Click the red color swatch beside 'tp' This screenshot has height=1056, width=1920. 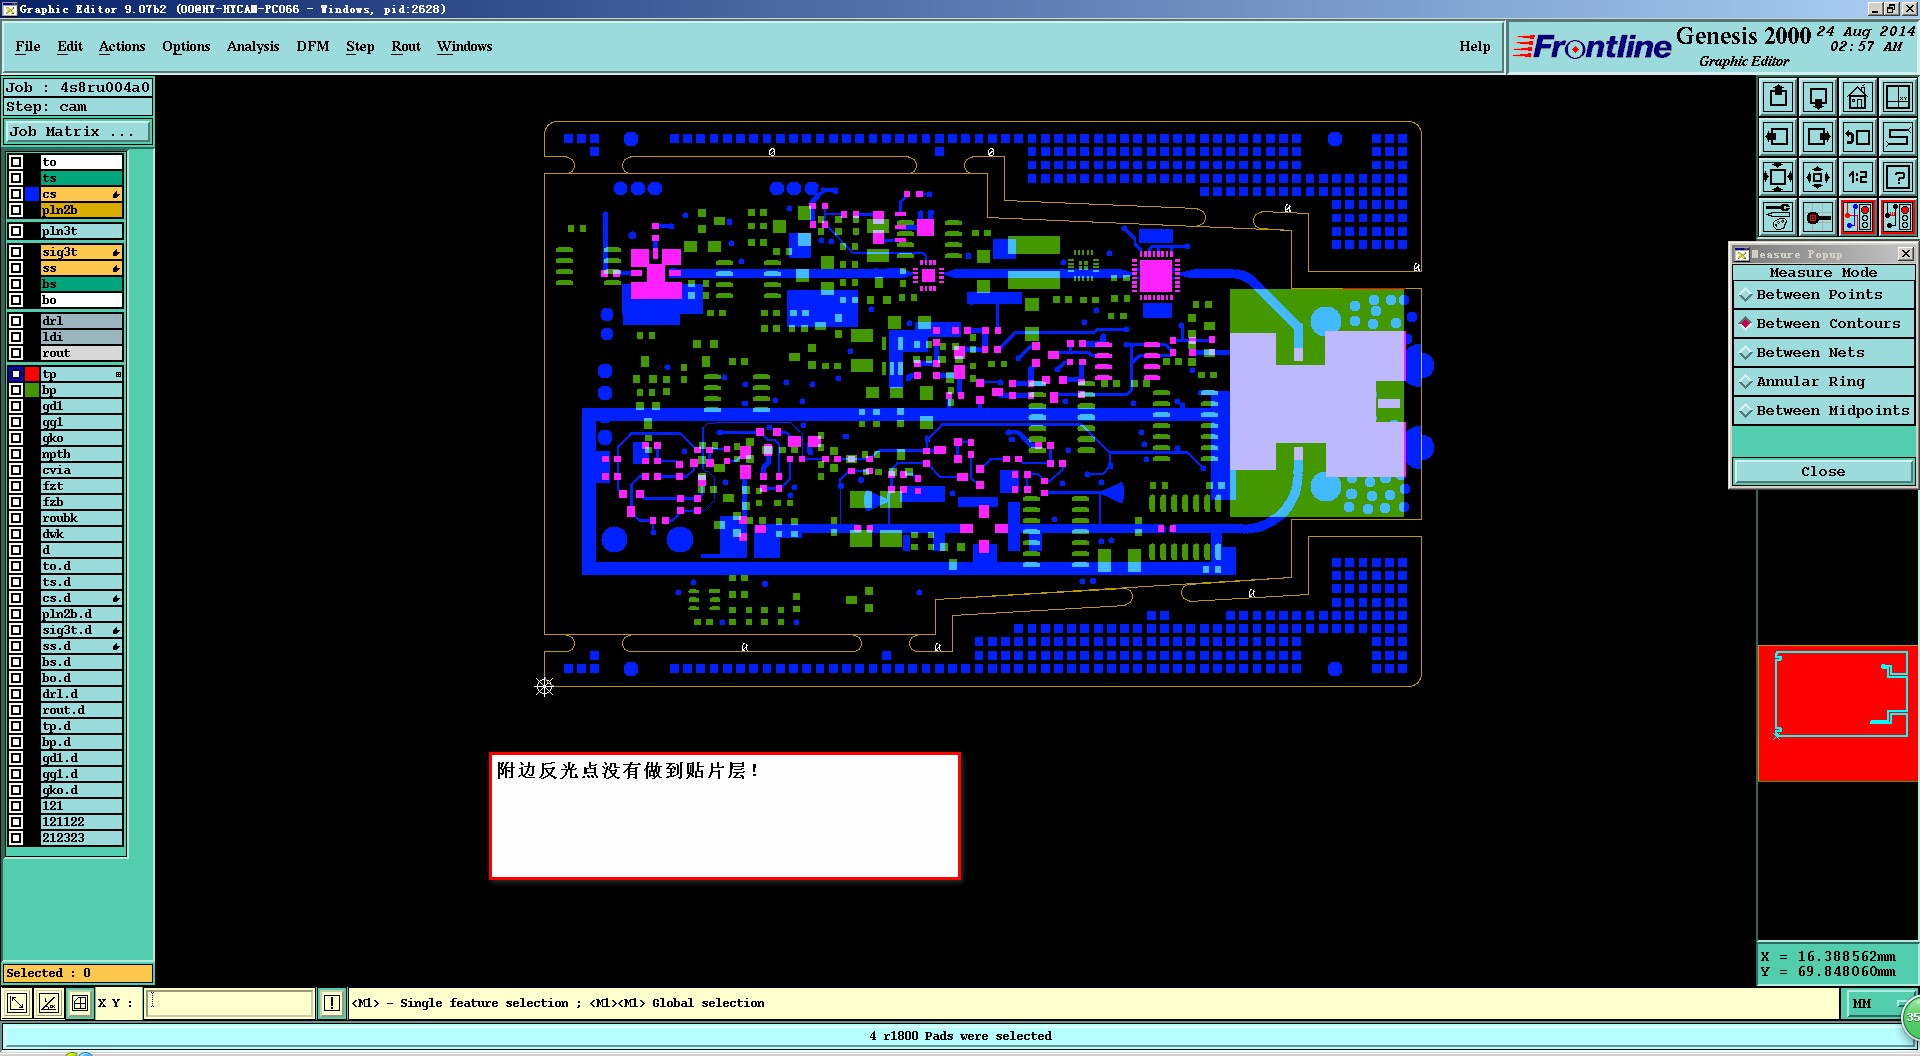(32, 374)
